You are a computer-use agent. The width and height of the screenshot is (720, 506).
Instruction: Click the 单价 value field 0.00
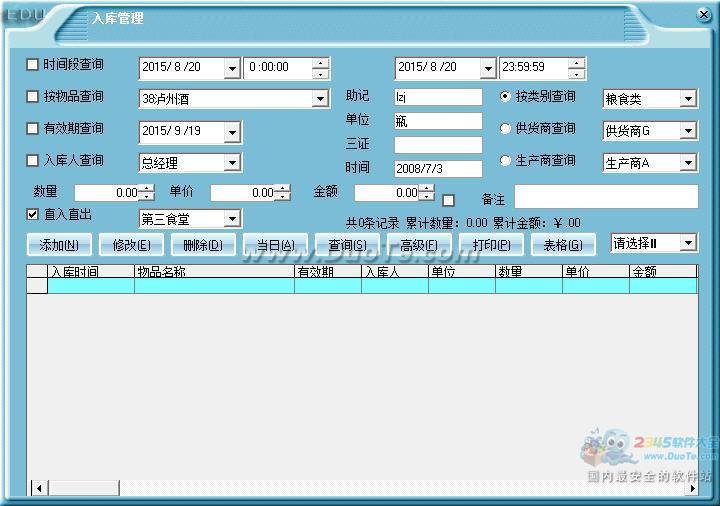pyautogui.click(x=243, y=192)
